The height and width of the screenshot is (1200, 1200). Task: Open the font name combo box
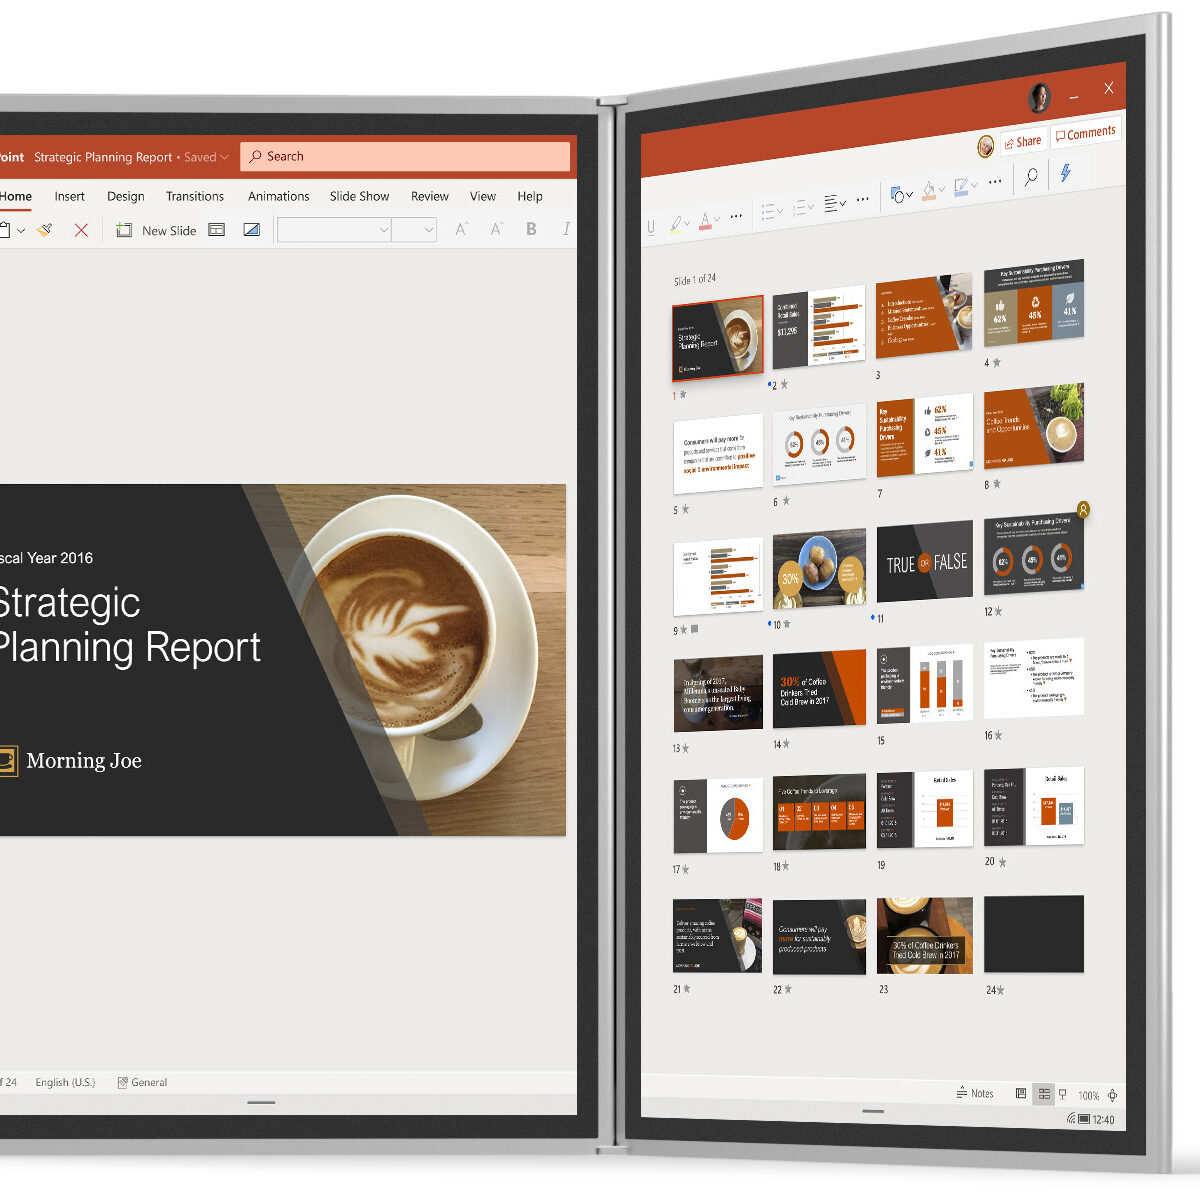334,230
